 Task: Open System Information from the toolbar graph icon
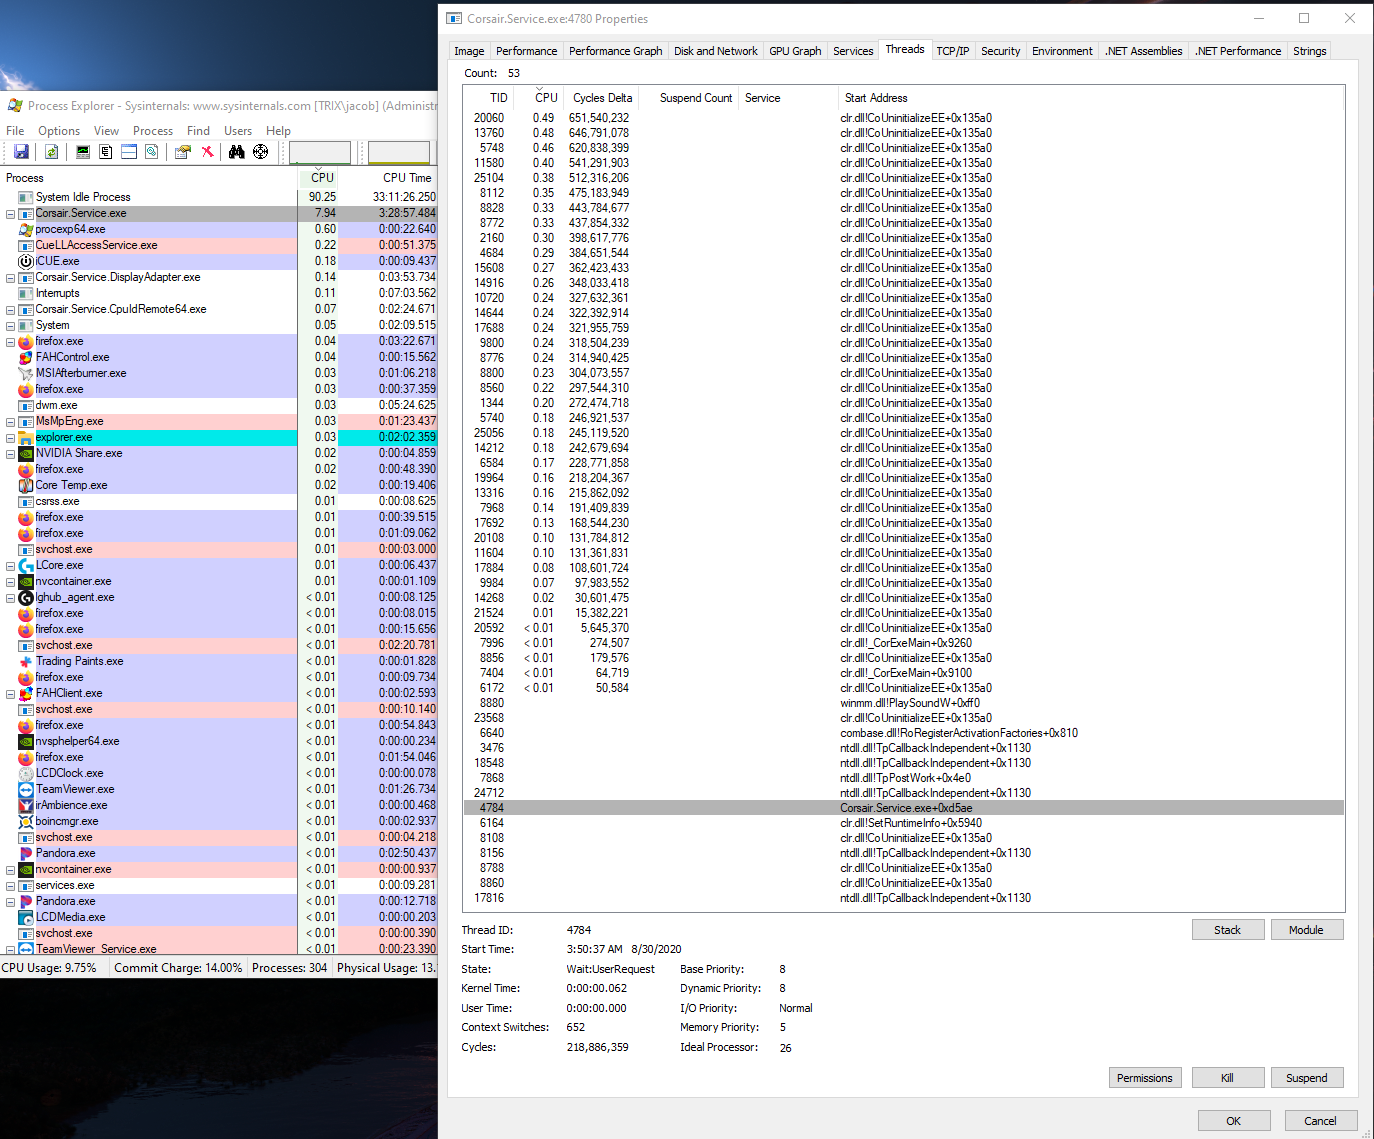point(83,152)
